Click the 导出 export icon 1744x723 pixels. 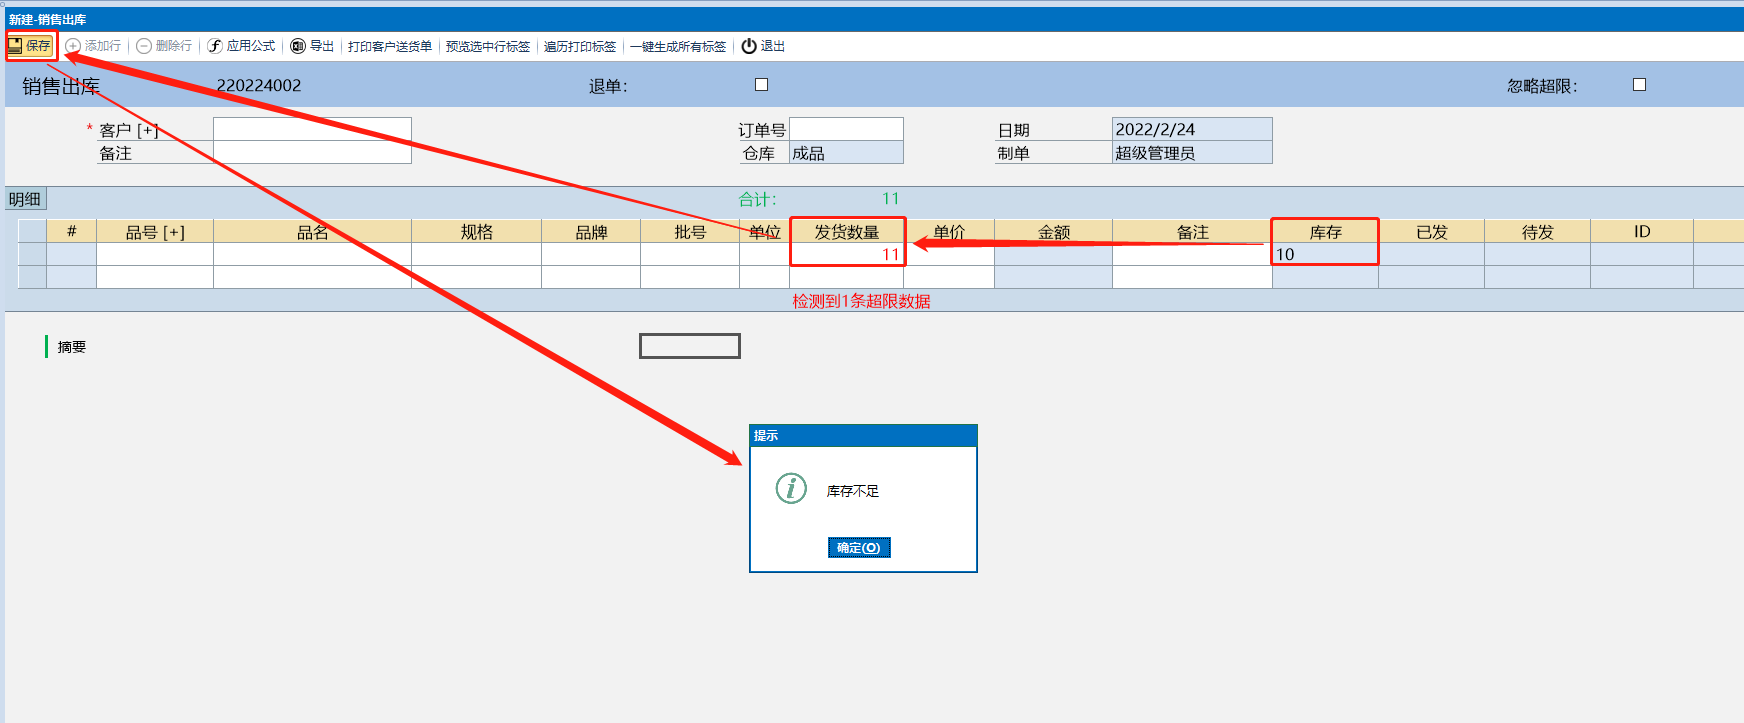(298, 46)
